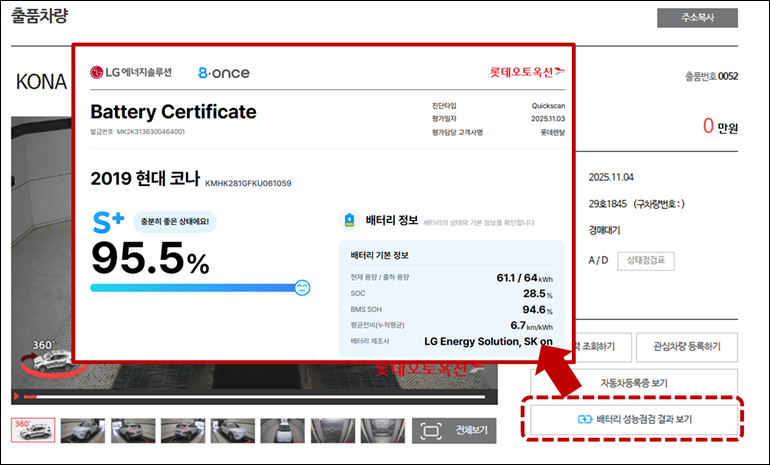Viewport: 770px width, 465px height.
Task: Select the 360 thumbnail
Action: [x=33, y=430]
